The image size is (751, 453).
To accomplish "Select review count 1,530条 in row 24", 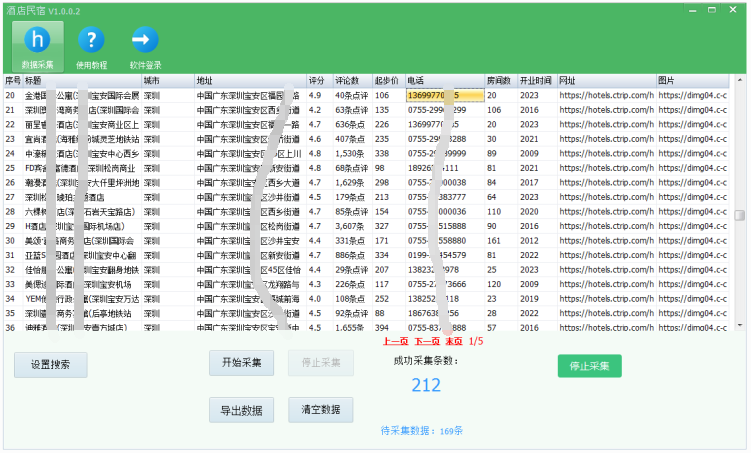I will (x=353, y=154).
